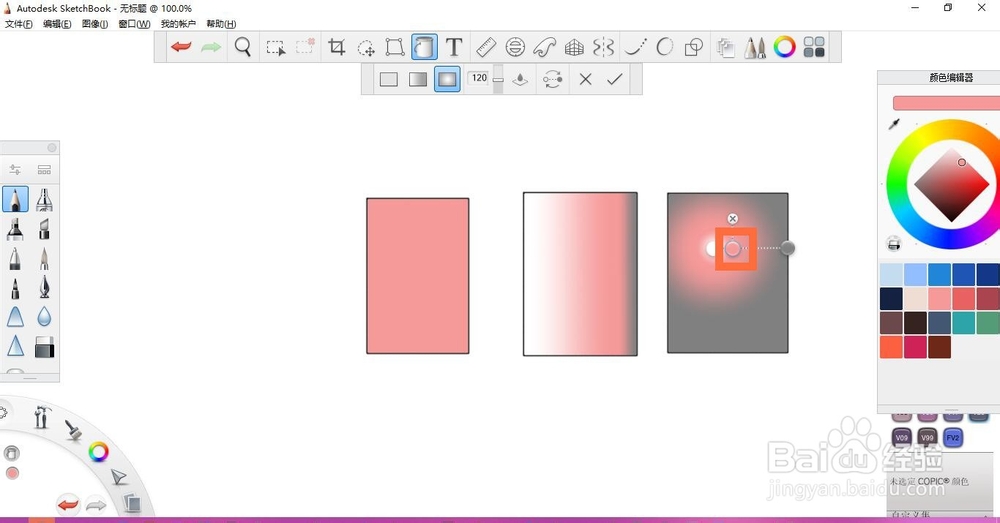Toggle Sample All Layers fill option
This screenshot has width=1000, height=523.
(x=520, y=79)
